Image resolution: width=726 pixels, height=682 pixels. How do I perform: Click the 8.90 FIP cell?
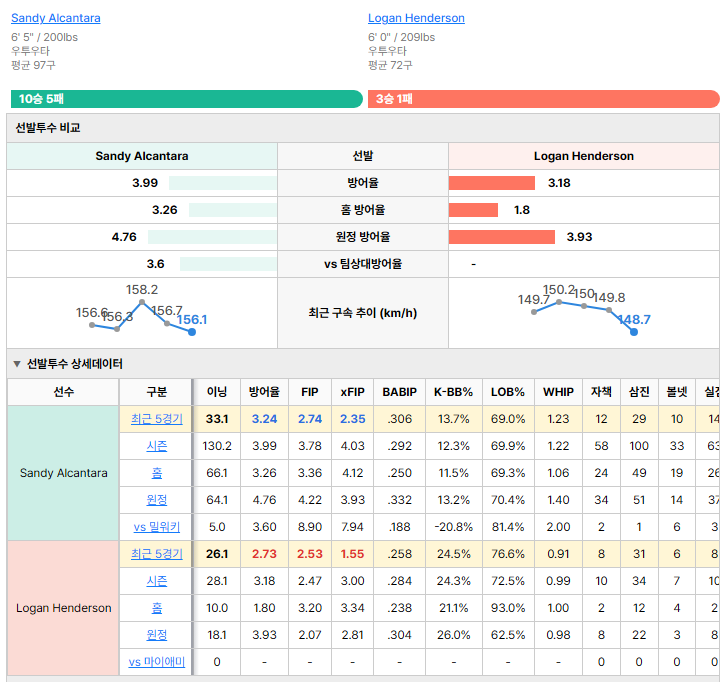309,527
